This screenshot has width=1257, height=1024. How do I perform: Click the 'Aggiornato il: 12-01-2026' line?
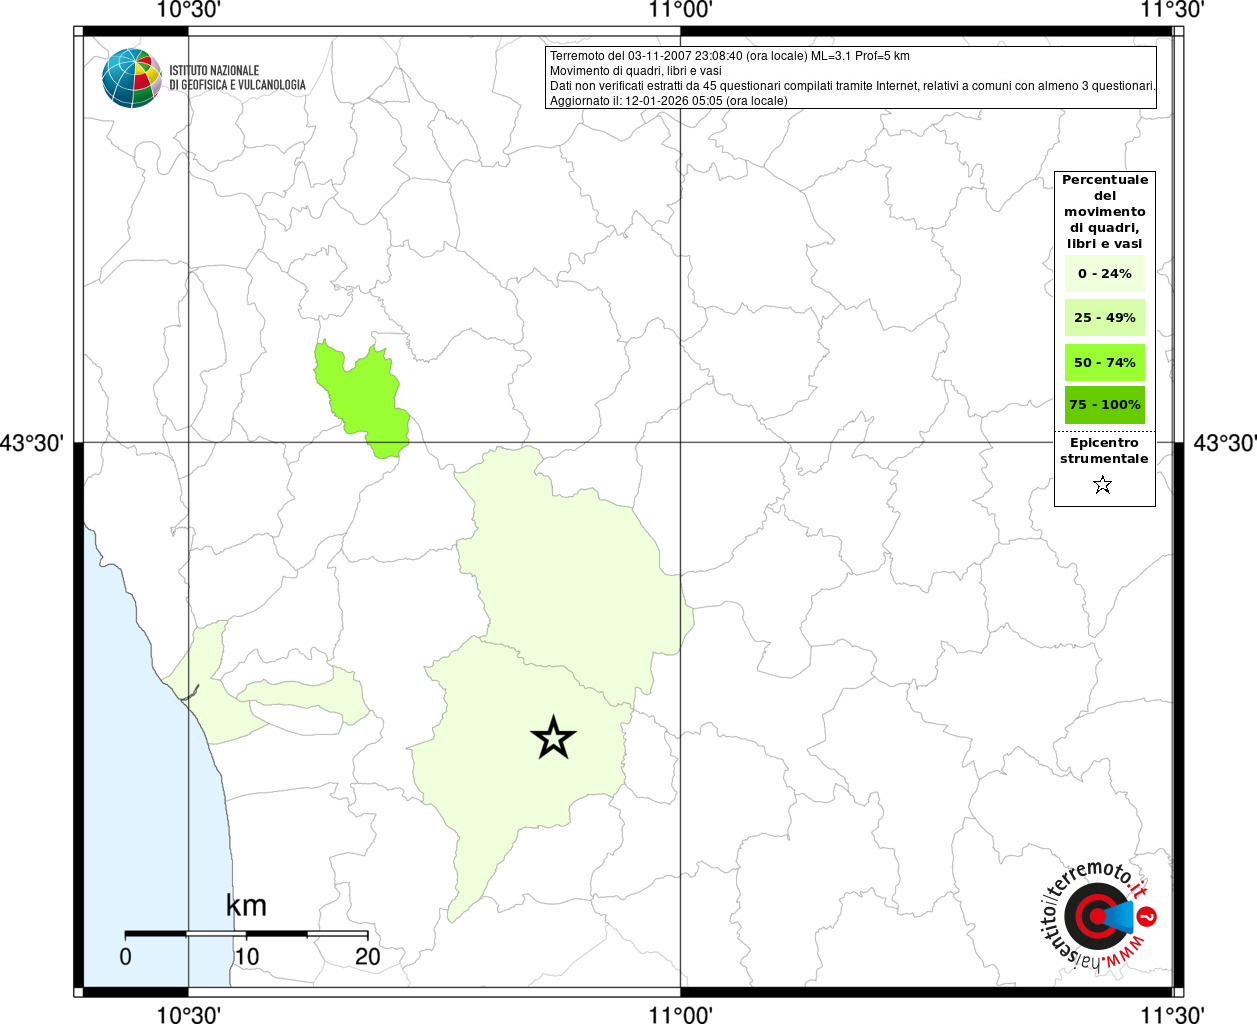point(668,101)
